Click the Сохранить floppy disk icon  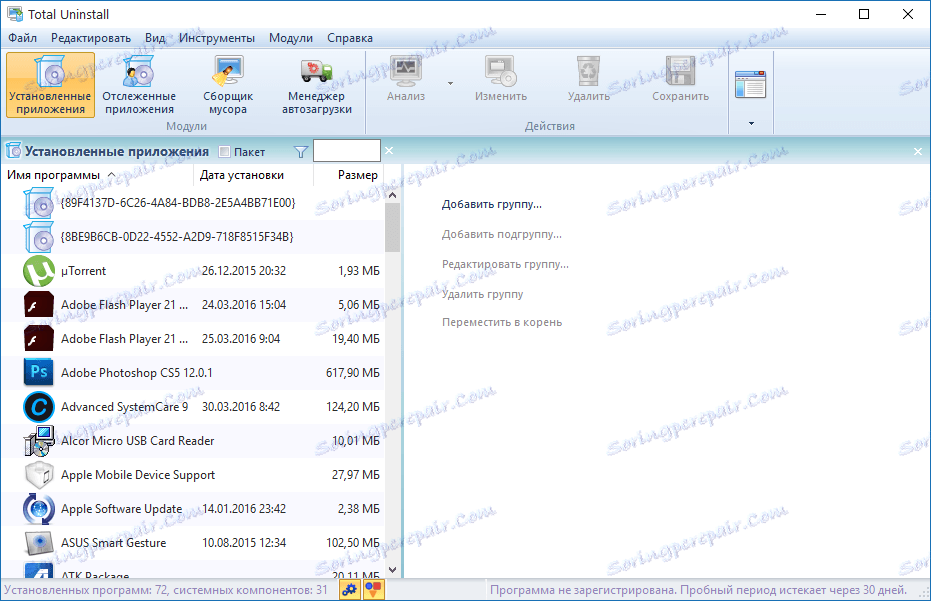(680, 71)
